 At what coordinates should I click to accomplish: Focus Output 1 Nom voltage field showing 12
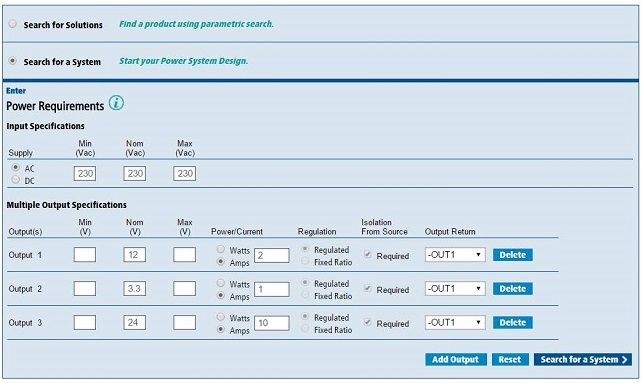point(135,255)
